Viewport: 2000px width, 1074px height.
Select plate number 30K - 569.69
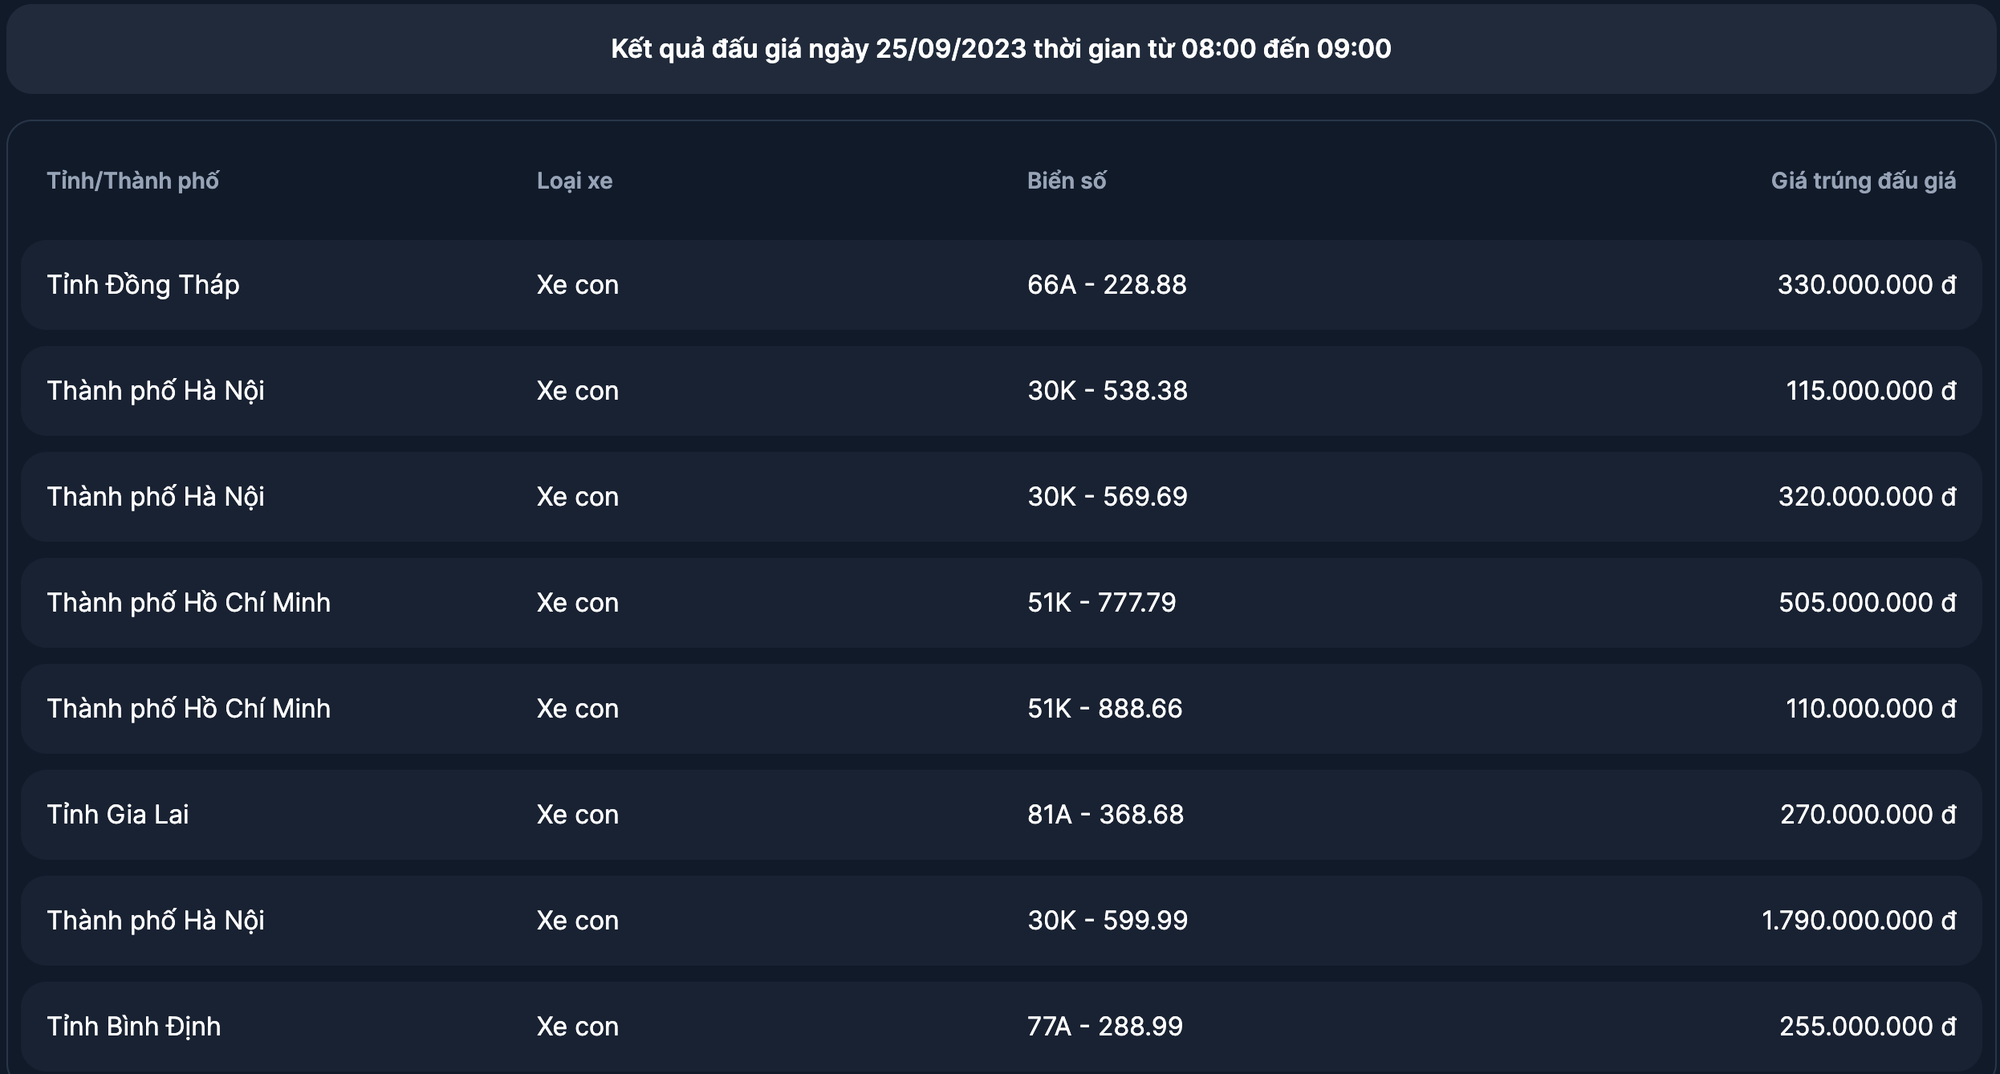[x=1107, y=497]
